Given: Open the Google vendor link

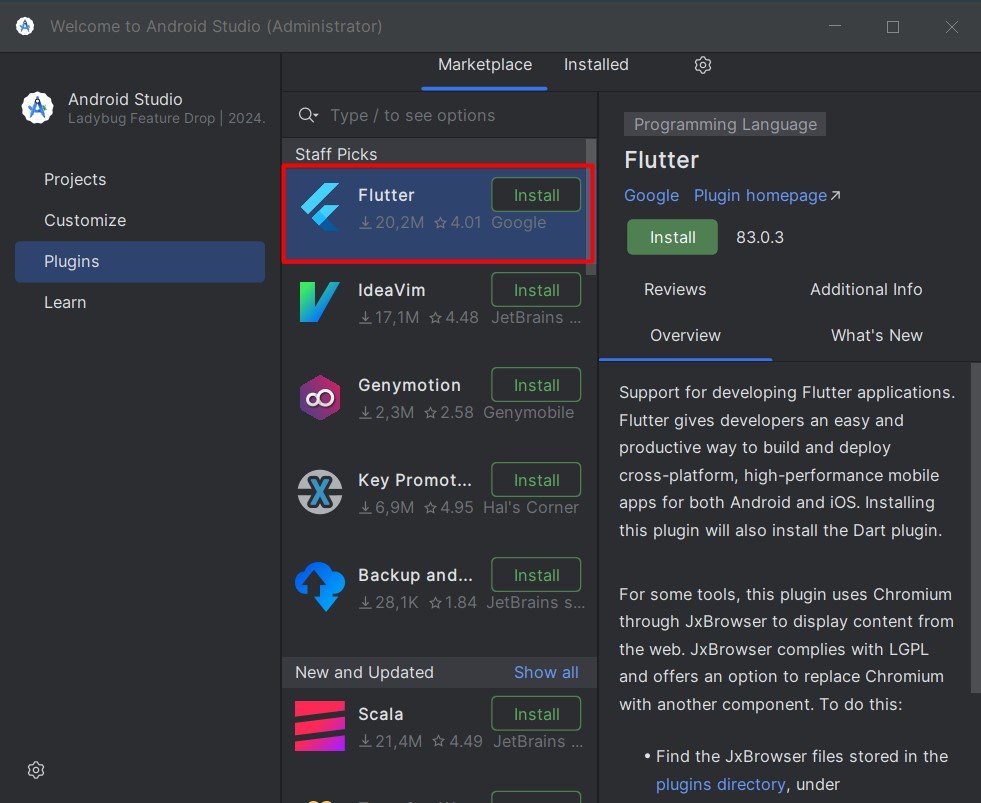Looking at the screenshot, I should tap(651, 196).
